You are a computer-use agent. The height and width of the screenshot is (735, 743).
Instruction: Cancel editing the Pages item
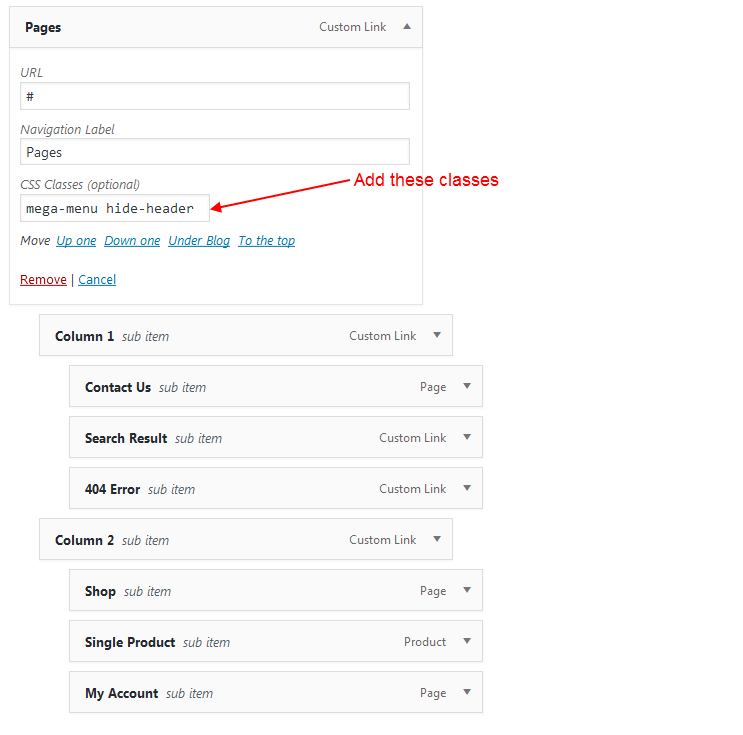(x=97, y=280)
